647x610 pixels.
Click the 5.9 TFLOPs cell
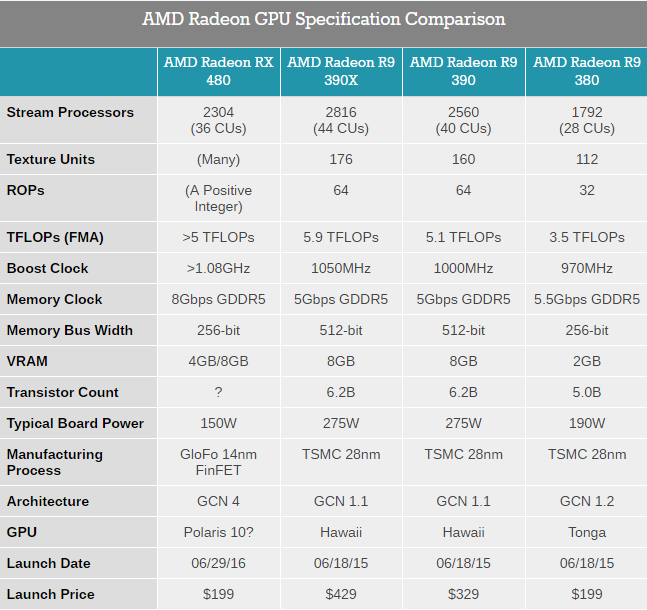pos(341,237)
